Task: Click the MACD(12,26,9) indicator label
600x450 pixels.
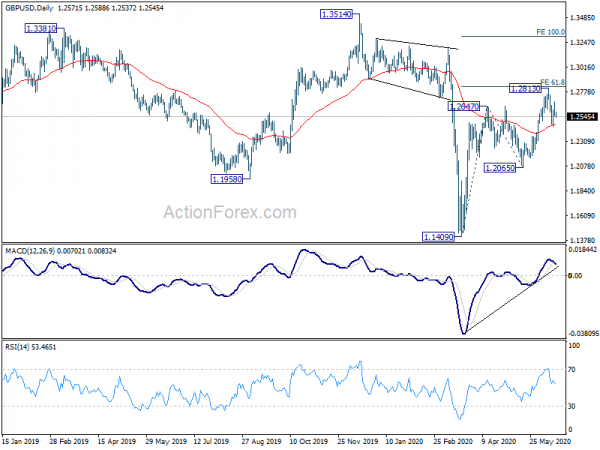Action: (x=30, y=251)
